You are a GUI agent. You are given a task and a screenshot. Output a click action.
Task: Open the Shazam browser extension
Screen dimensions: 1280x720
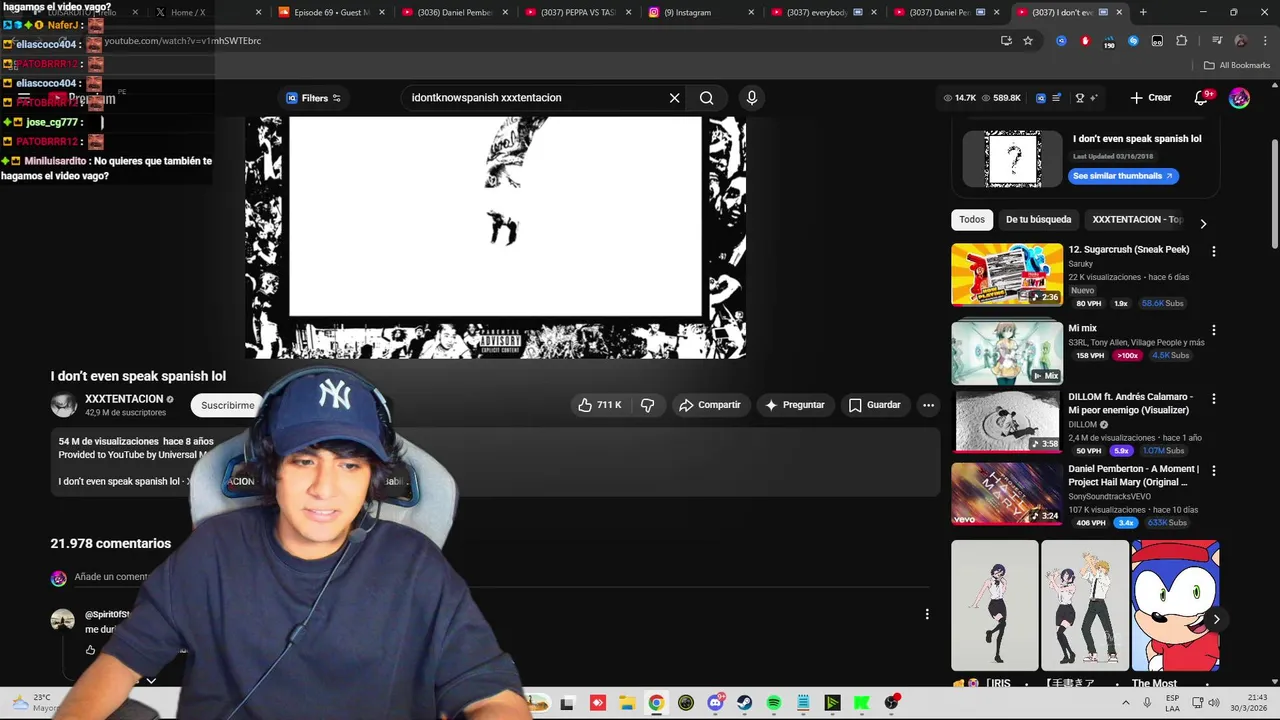pyautogui.click(x=1133, y=41)
